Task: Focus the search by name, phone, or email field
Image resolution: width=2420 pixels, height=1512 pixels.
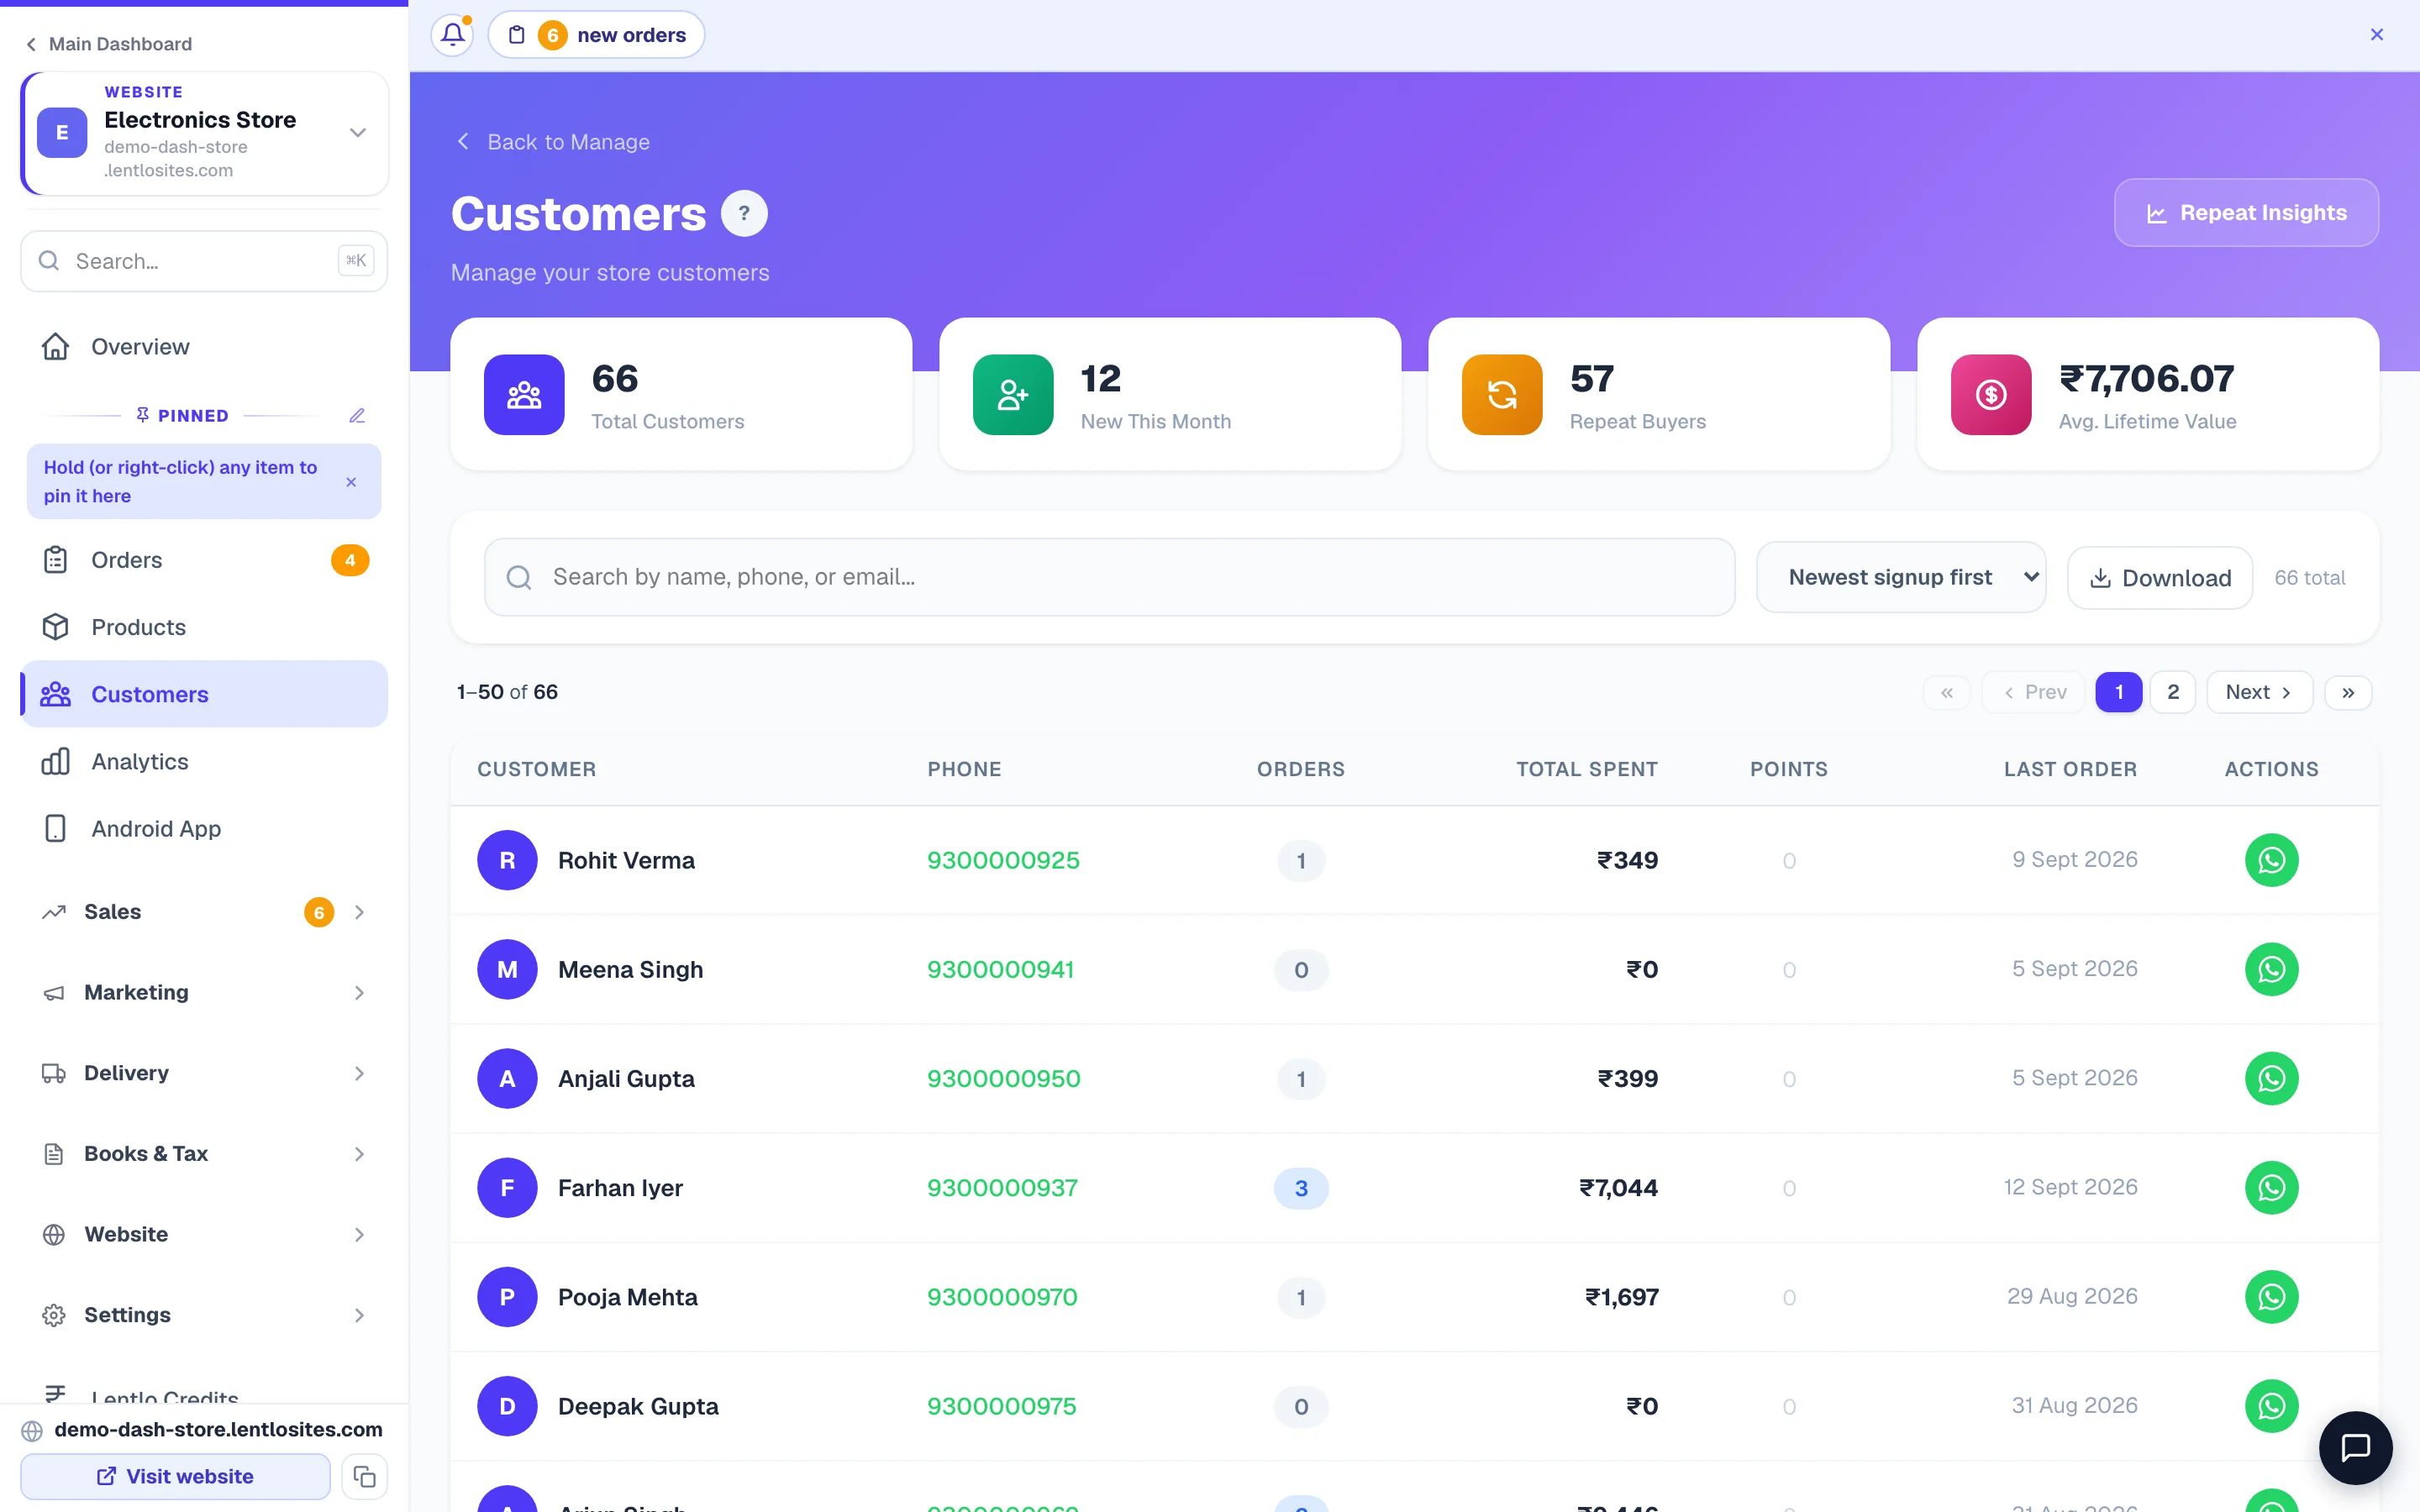Action: coord(1109,577)
